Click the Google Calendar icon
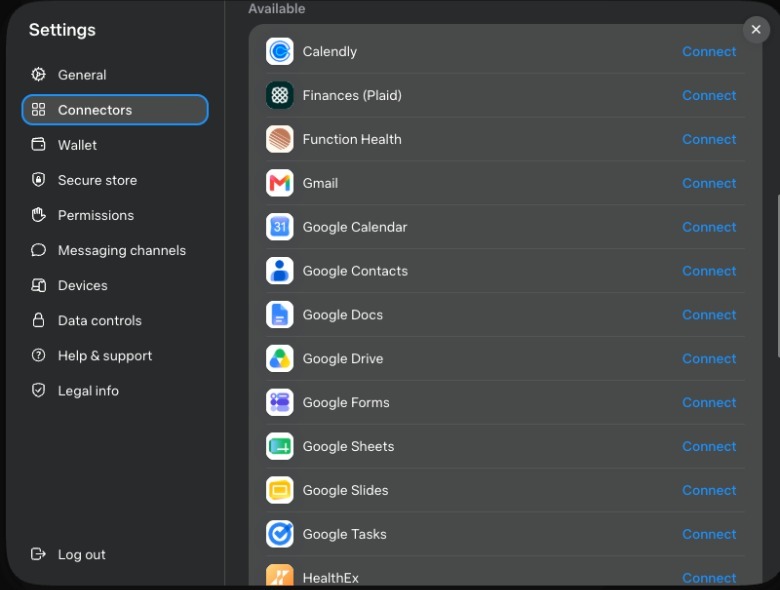Viewport: 780px width, 590px height. 280,227
